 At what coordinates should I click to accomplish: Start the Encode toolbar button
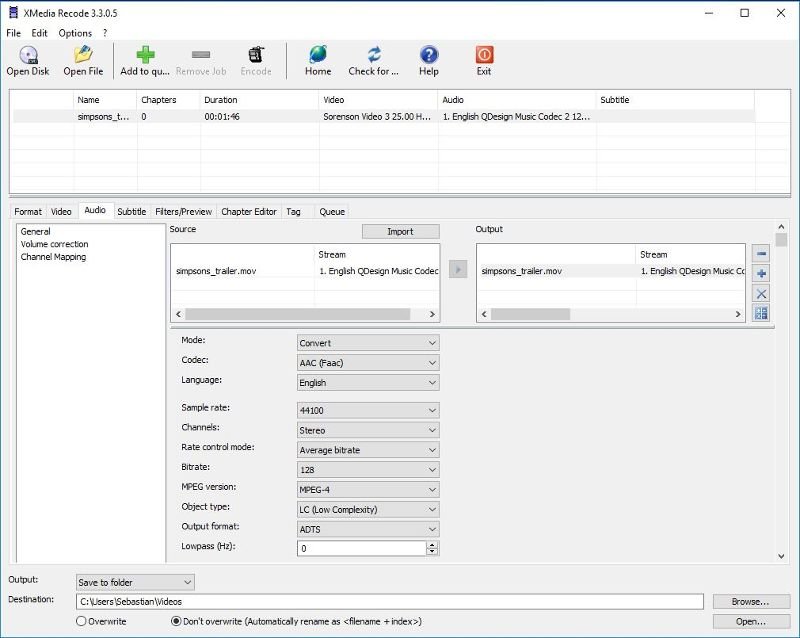click(256, 60)
